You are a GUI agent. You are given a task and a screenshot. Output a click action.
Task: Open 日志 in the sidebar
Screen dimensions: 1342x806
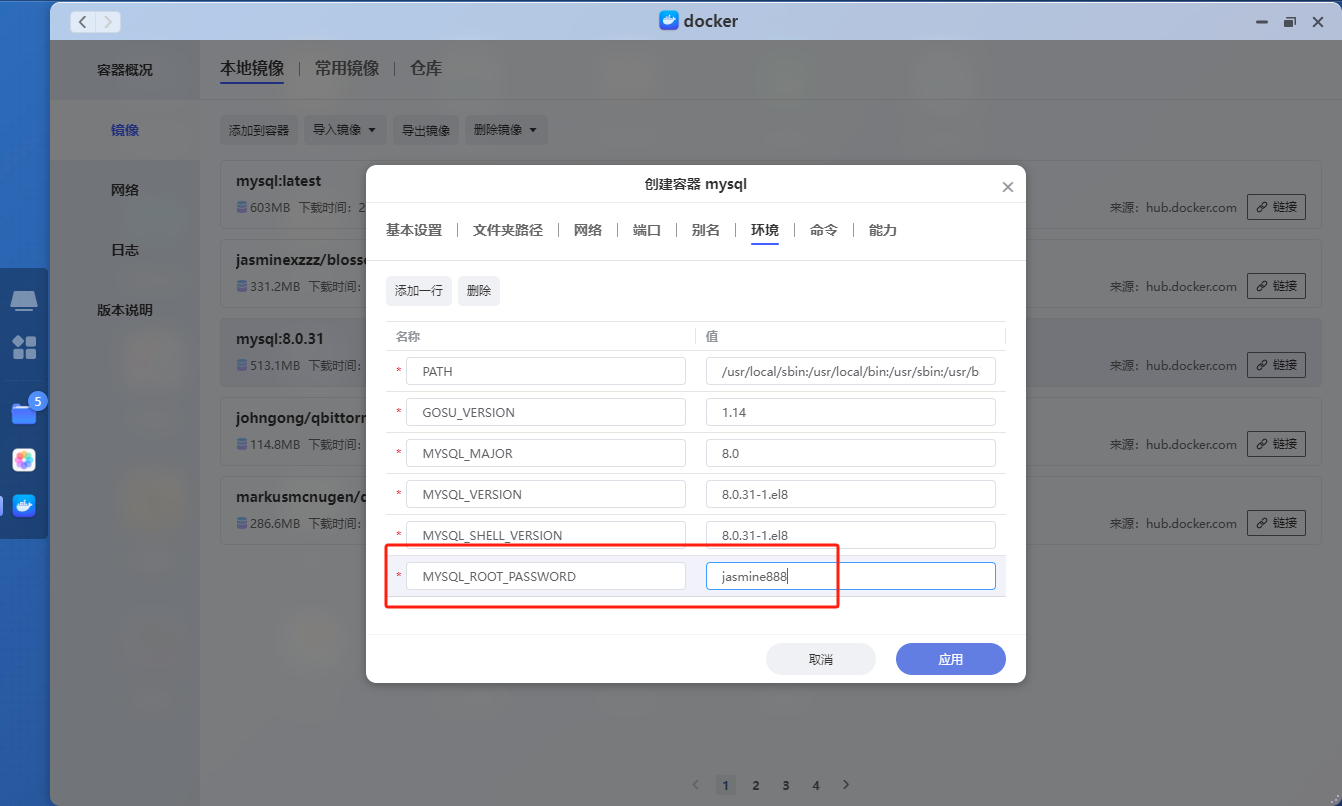[x=125, y=250]
